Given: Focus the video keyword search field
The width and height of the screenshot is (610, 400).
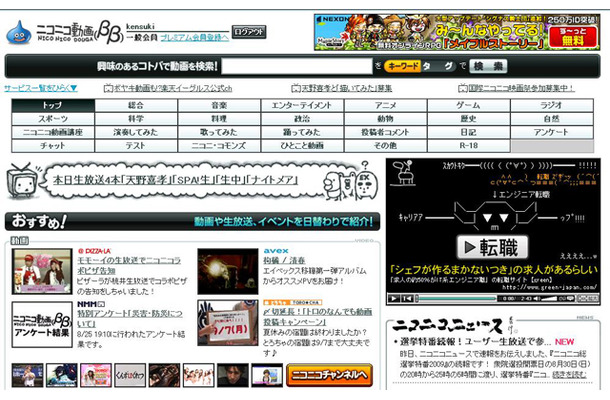Looking at the screenshot, I should [297, 66].
